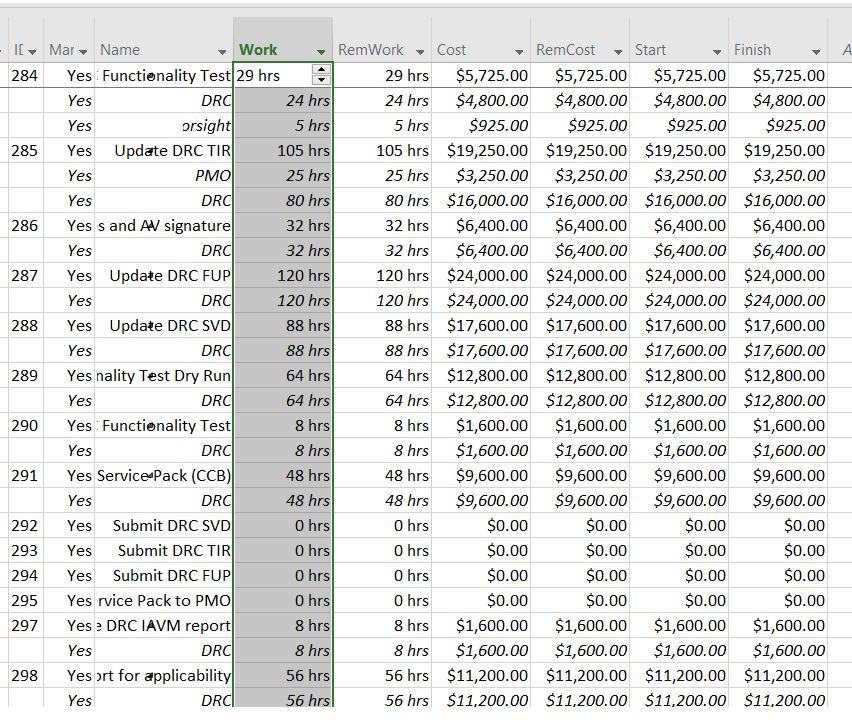
Task: Select row ID 297
Action: point(25,625)
